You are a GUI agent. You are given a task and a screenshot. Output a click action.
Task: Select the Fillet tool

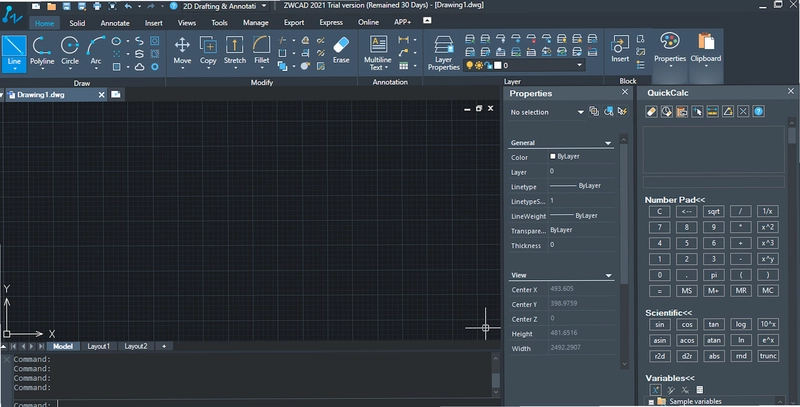point(261,53)
